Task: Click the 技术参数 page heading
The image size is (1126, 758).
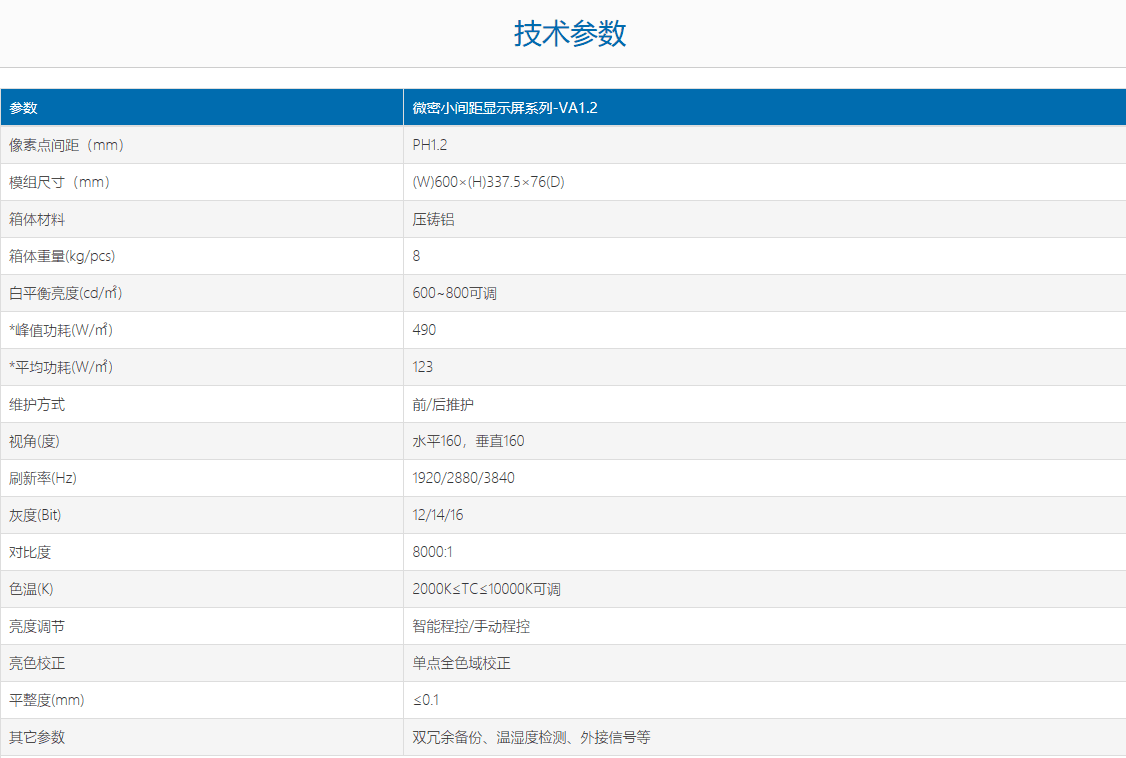Action: pos(570,34)
